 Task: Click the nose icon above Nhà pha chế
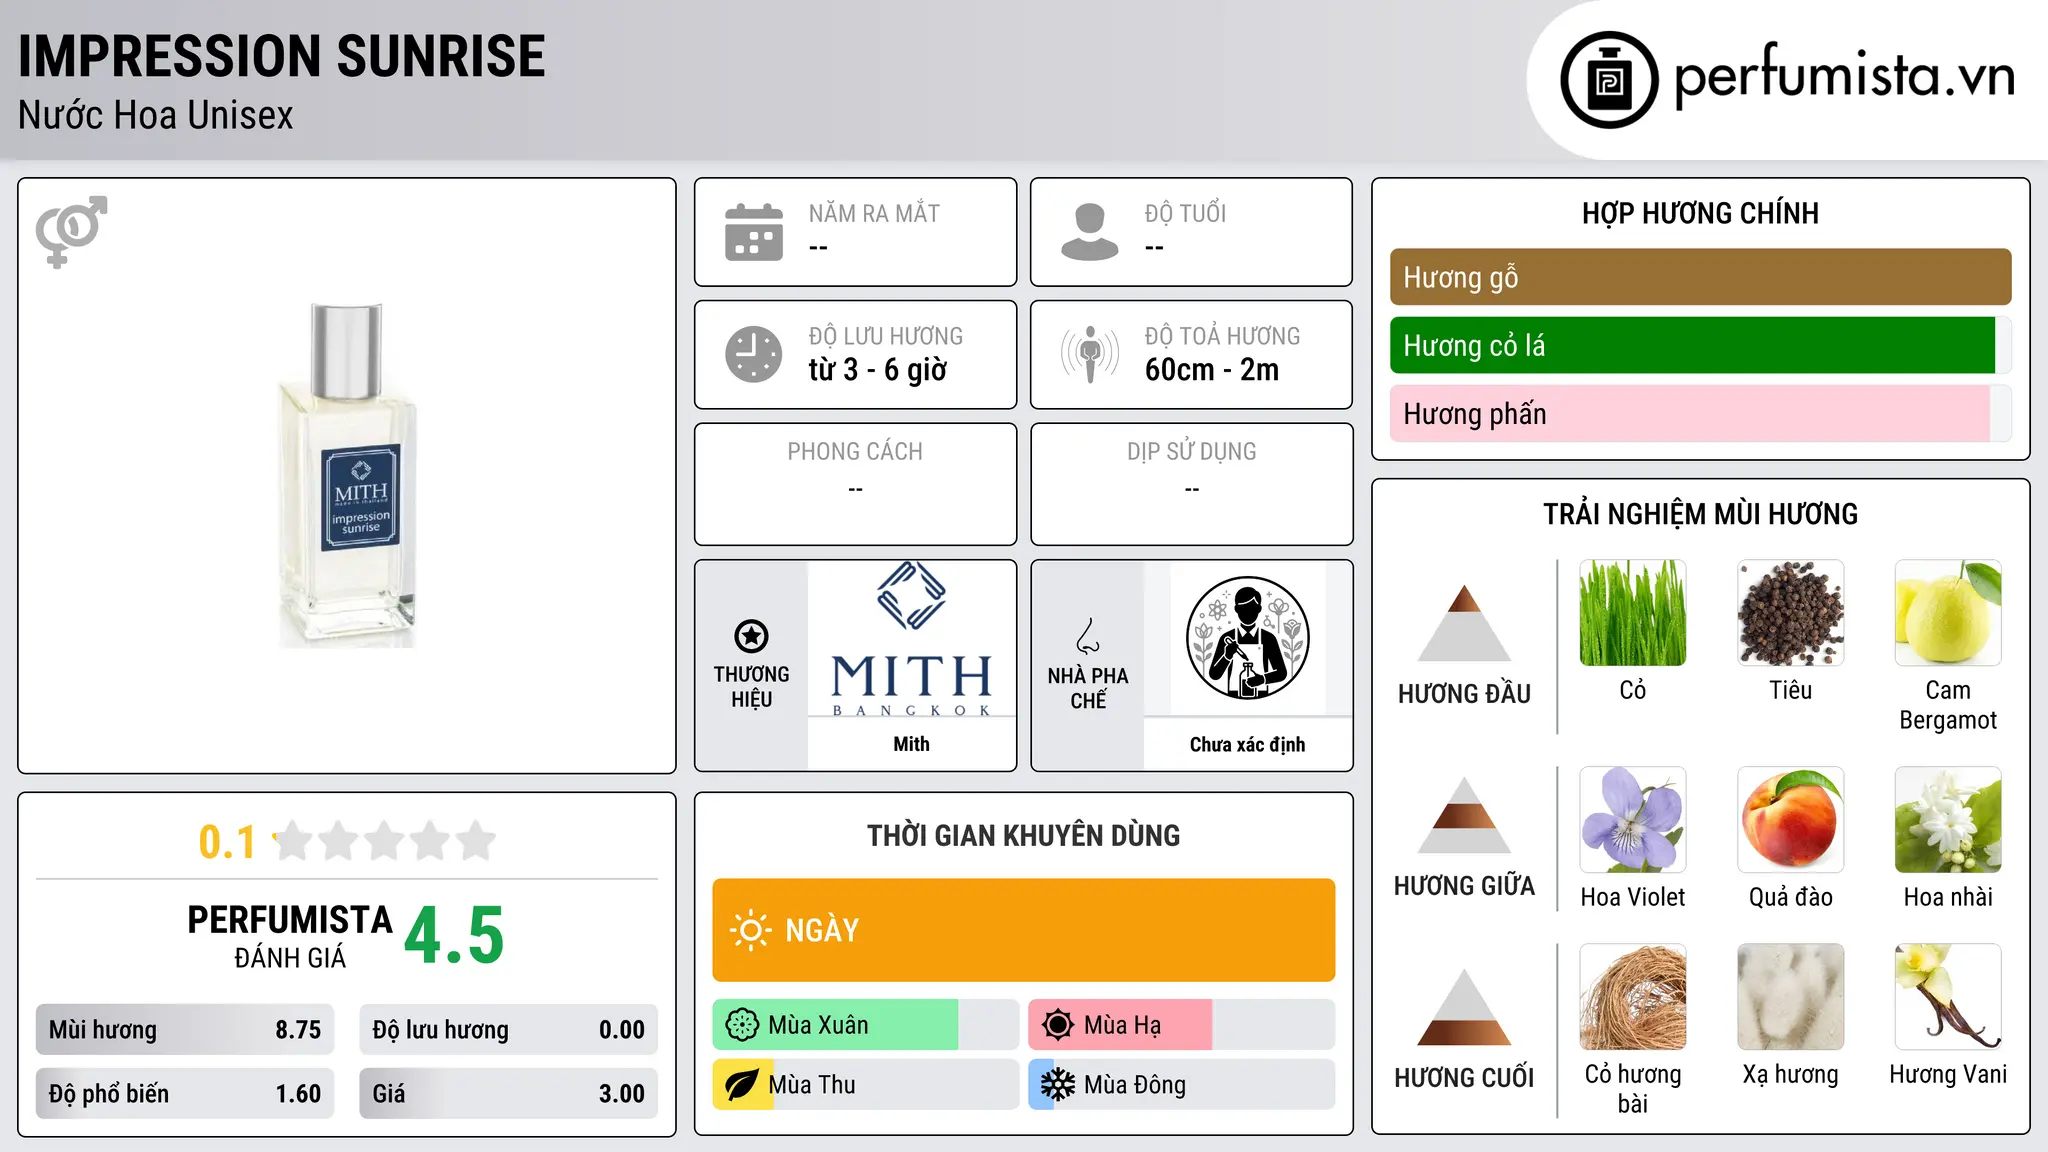pos(1088,636)
